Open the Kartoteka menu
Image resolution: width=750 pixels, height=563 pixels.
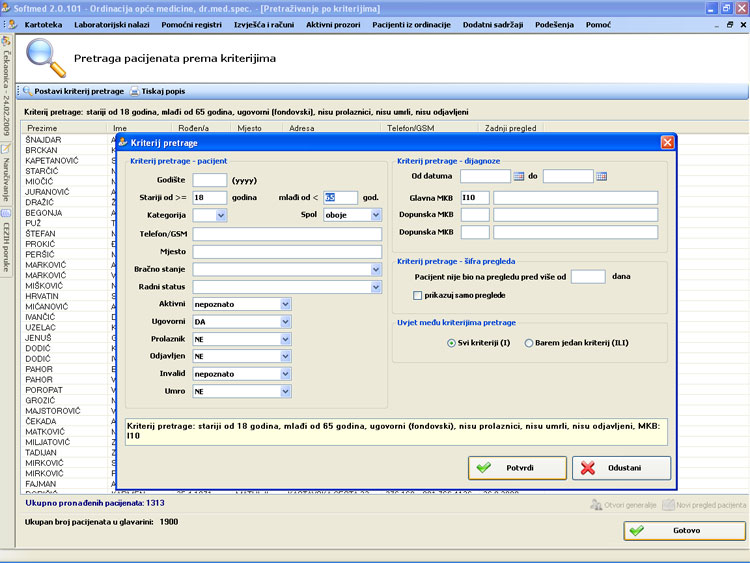point(50,24)
